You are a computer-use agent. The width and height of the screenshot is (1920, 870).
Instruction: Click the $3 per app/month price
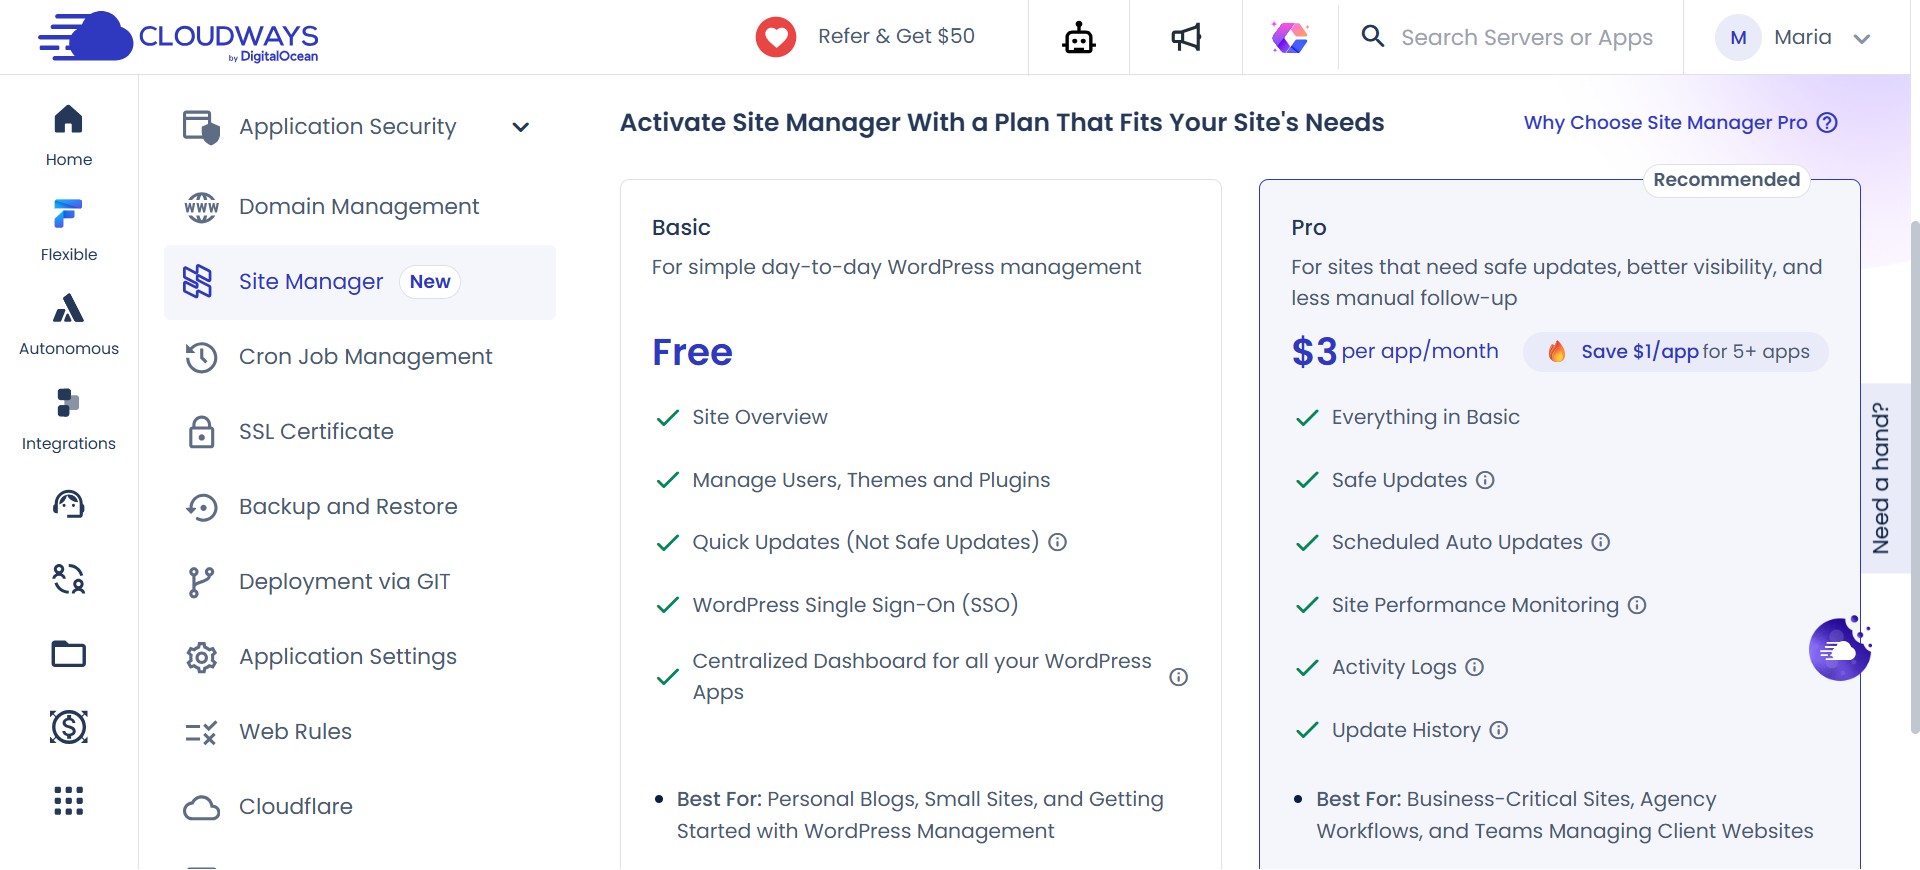pos(1395,352)
